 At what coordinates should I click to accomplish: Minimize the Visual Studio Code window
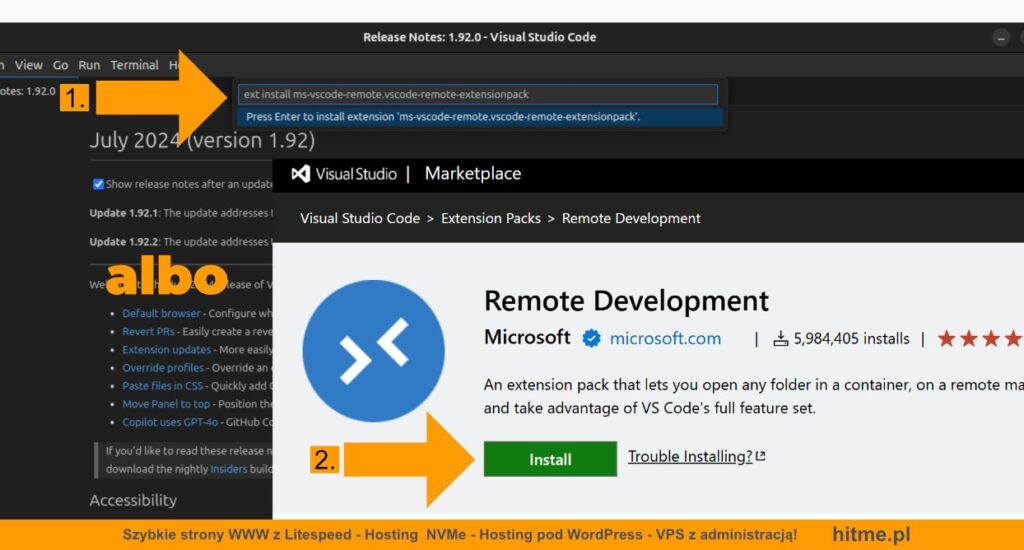point(1000,38)
